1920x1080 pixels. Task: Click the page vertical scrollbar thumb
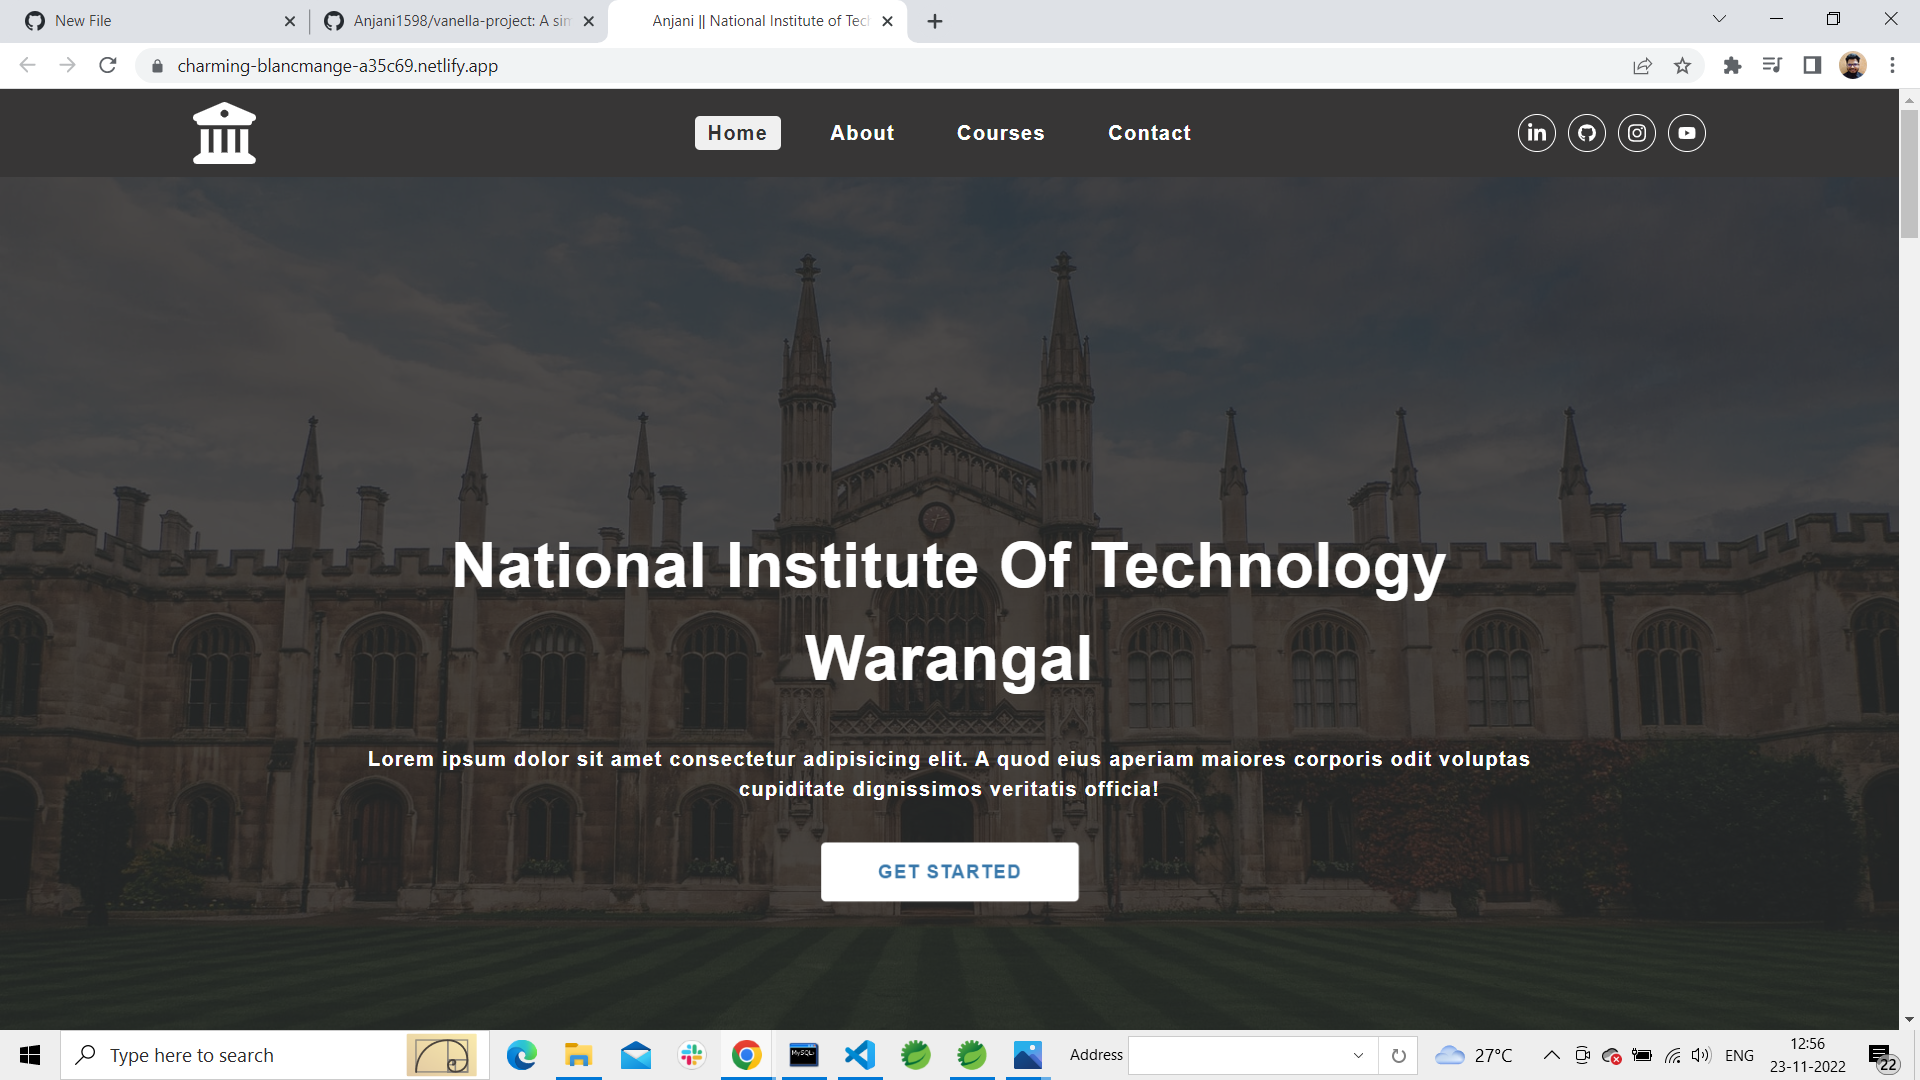[x=1909, y=175]
